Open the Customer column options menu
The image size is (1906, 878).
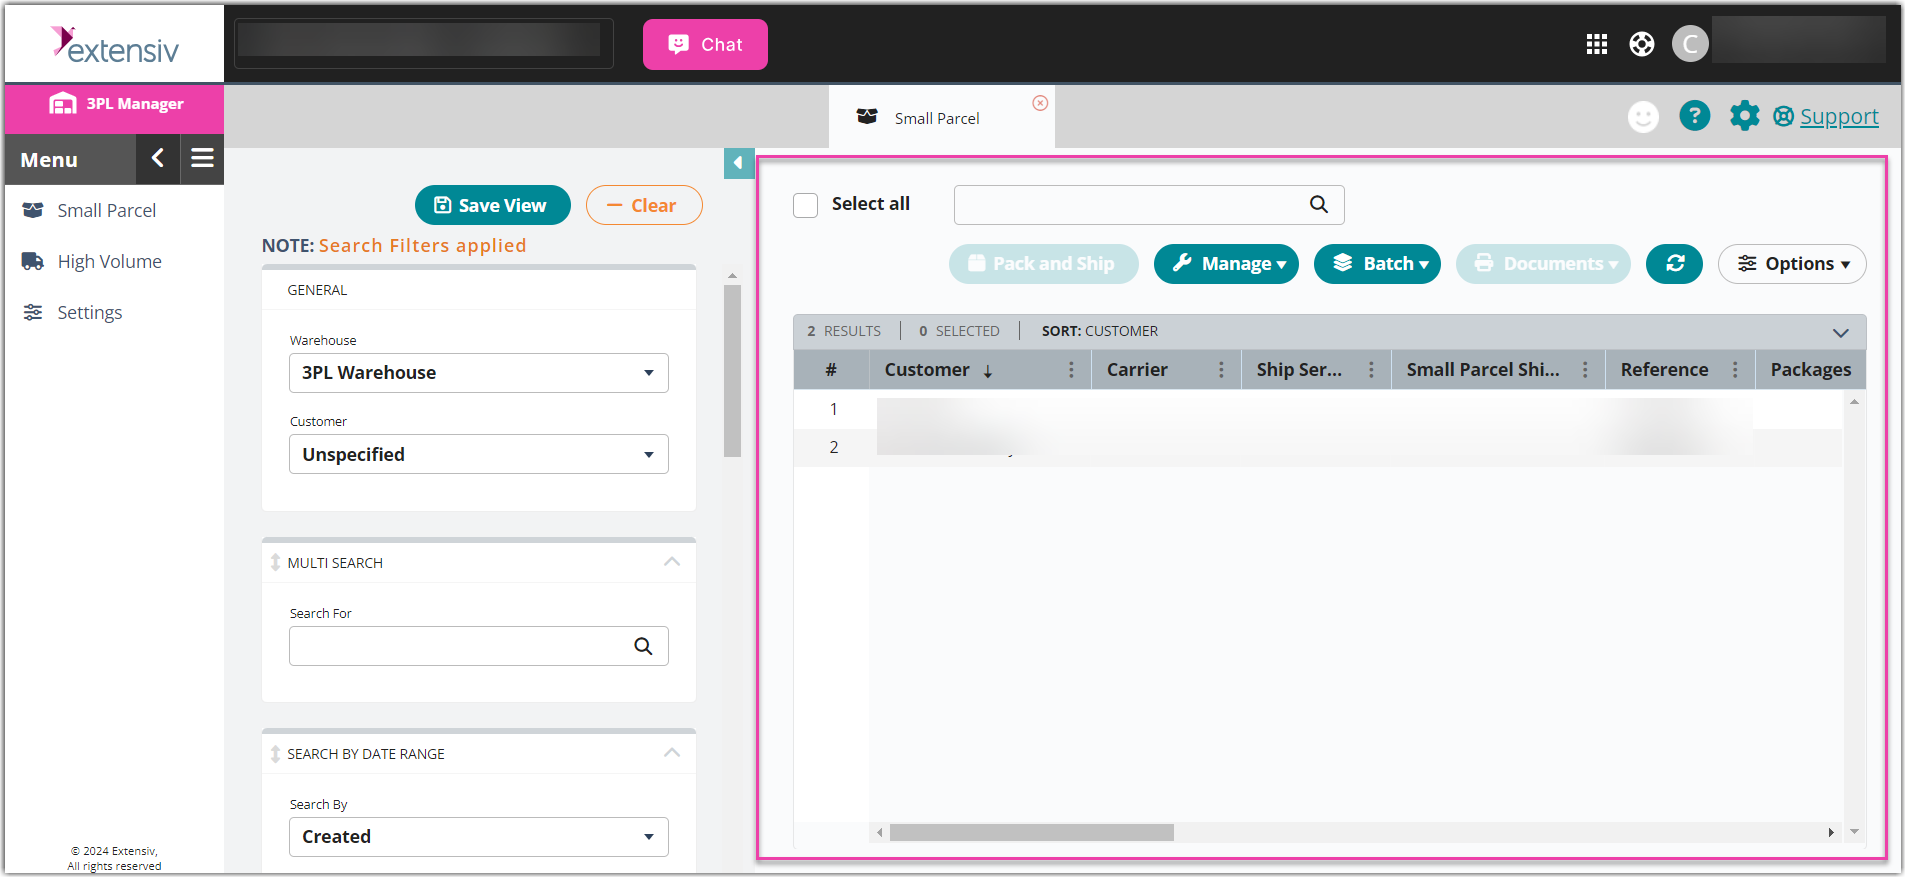pos(1071,370)
